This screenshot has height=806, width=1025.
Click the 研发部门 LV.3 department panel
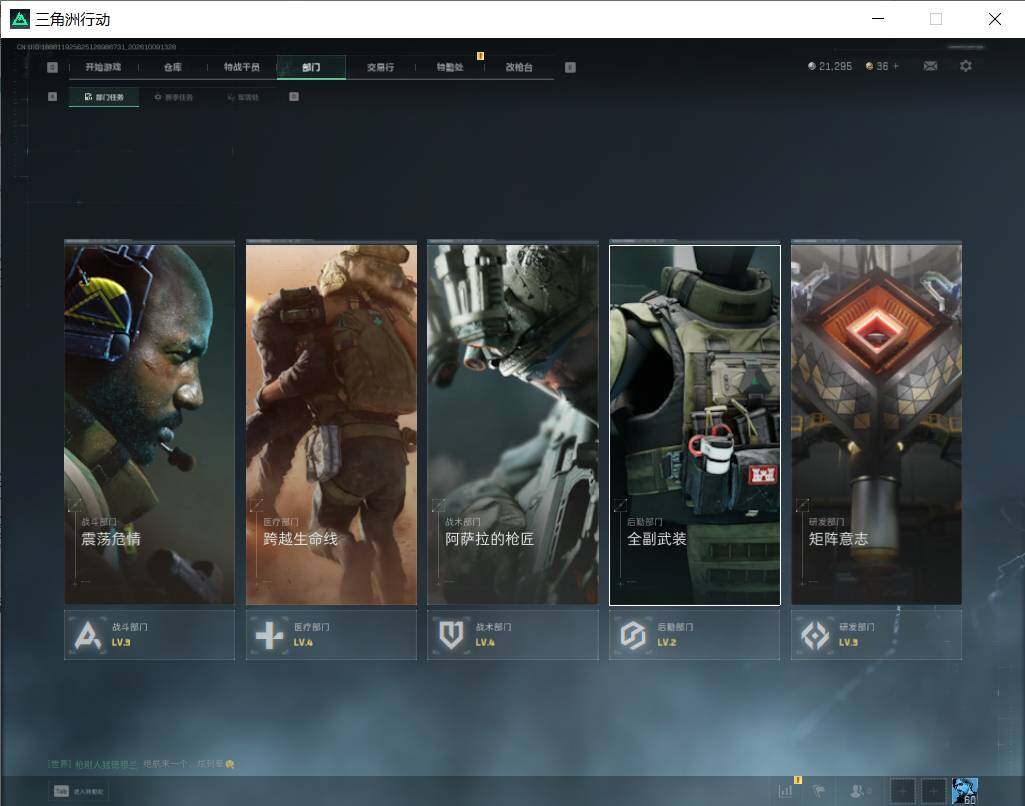pyautogui.click(x=877, y=635)
